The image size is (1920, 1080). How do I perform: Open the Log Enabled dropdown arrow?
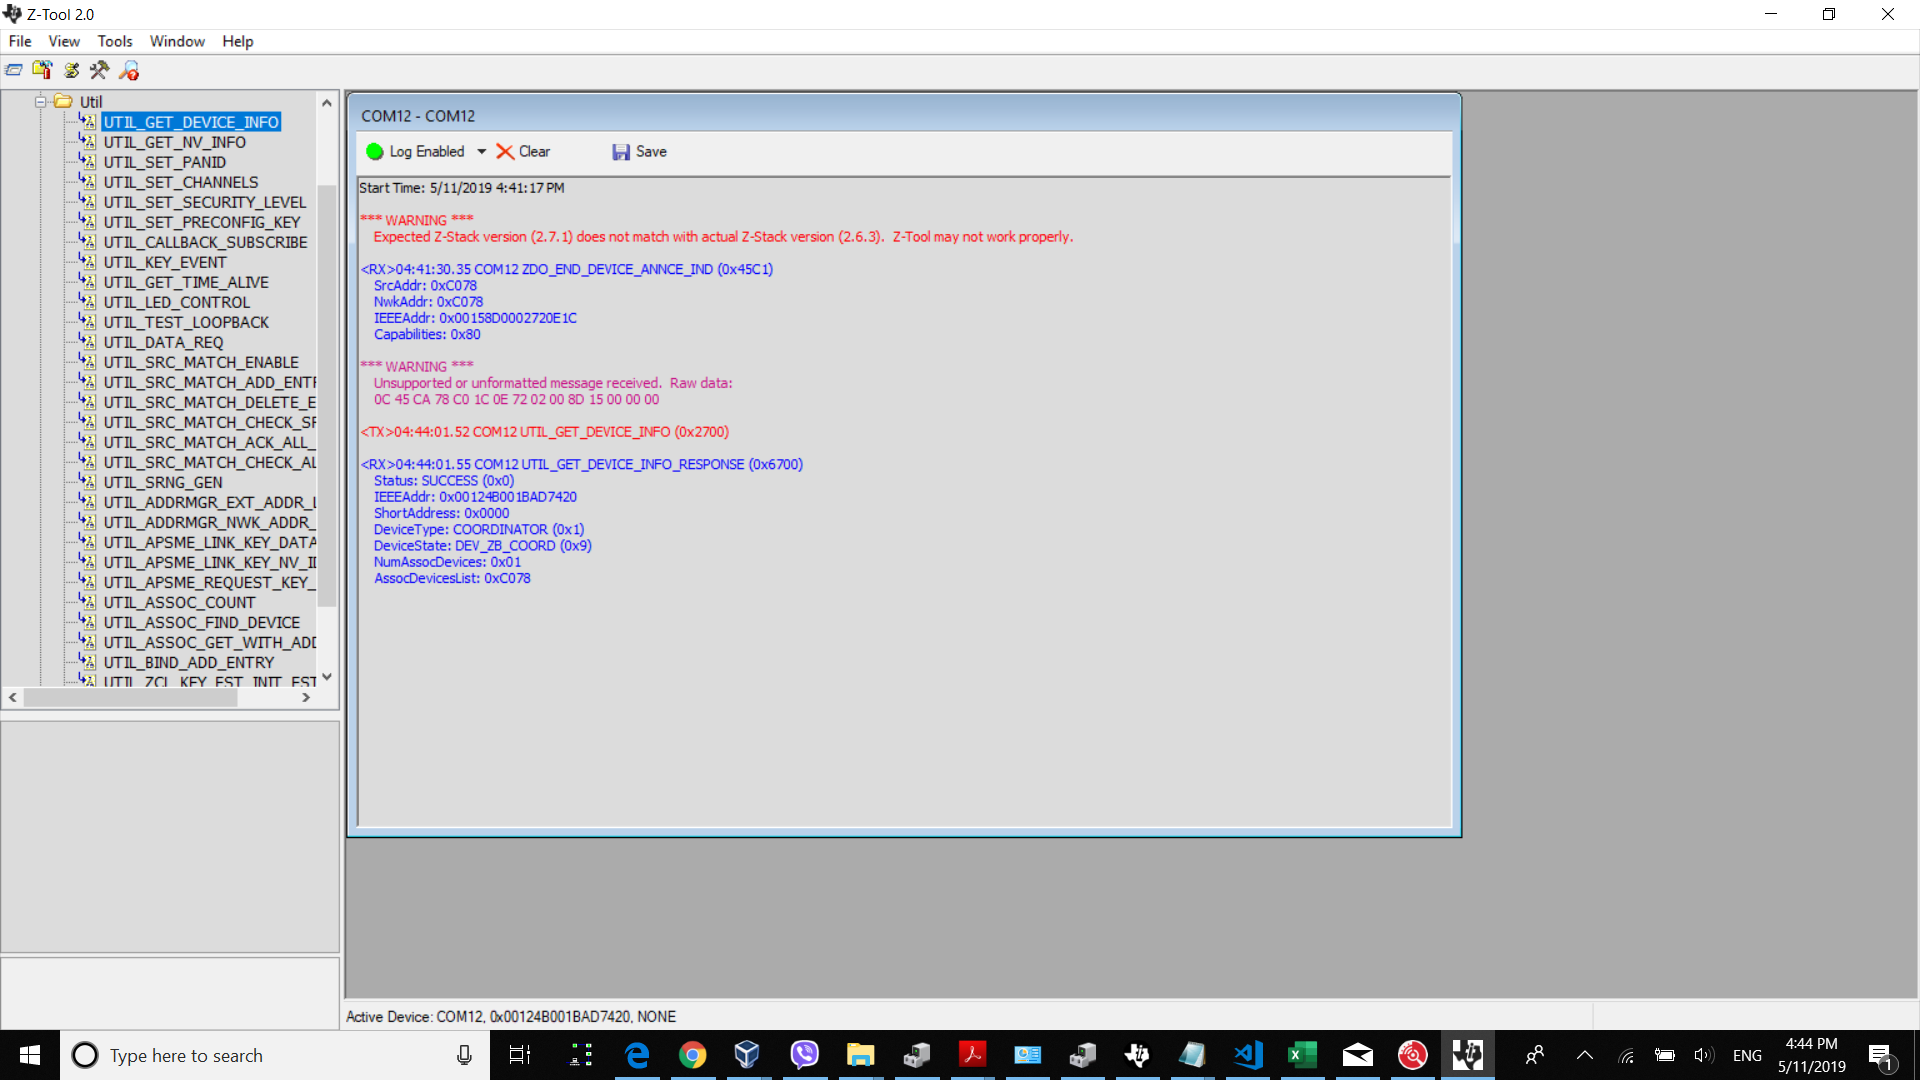[483, 151]
